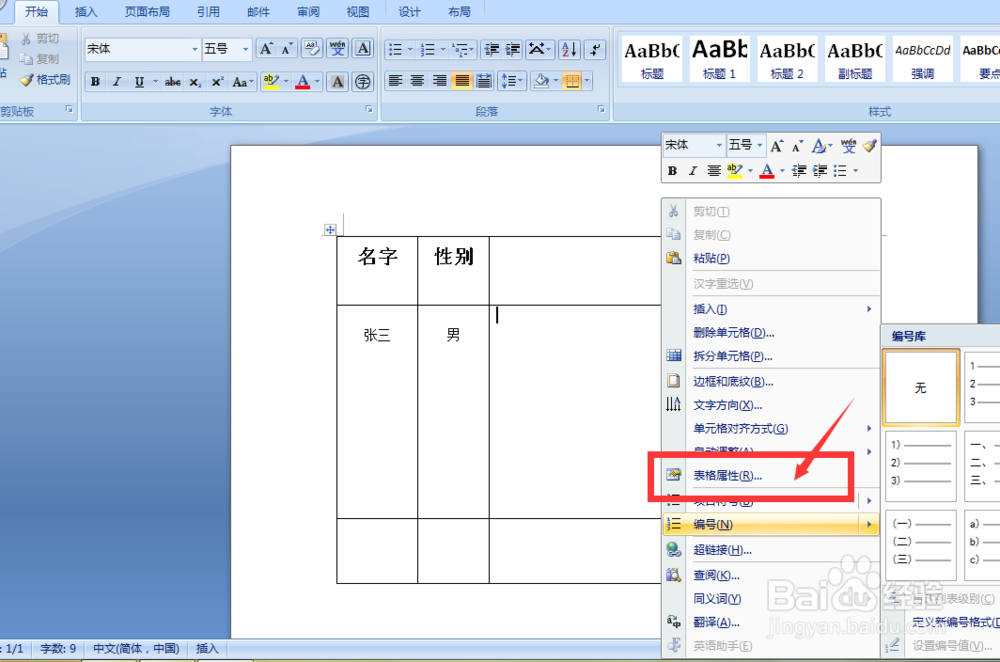Shrink font size in ribbon

(x=287, y=48)
